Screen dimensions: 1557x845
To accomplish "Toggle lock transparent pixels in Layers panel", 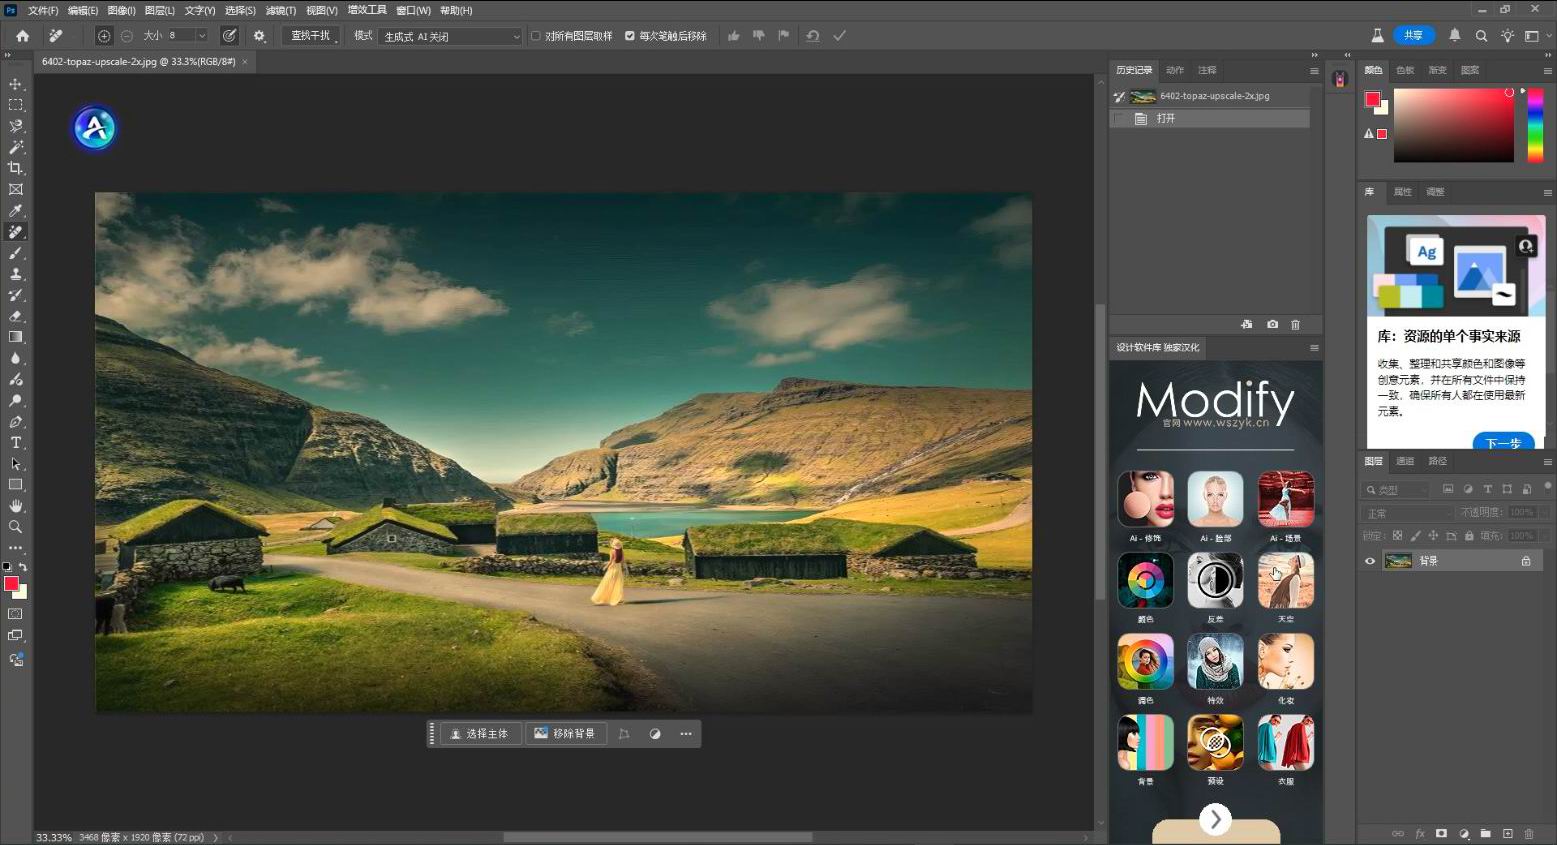I will [1398, 536].
